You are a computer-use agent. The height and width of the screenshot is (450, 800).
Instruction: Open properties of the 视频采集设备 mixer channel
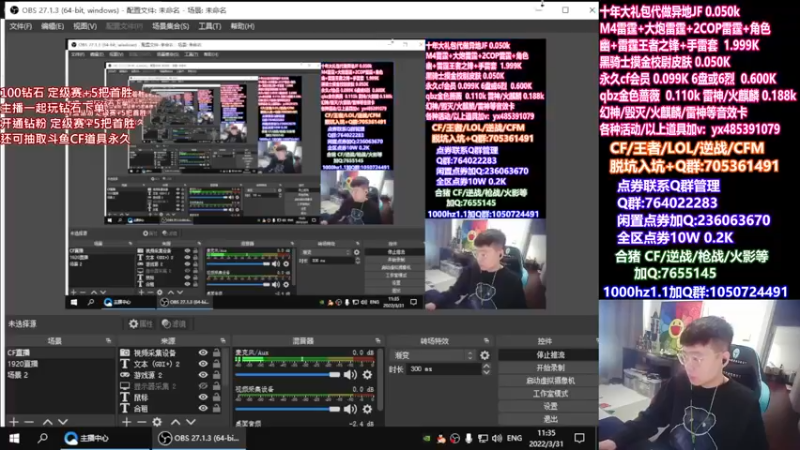pos(367,409)
